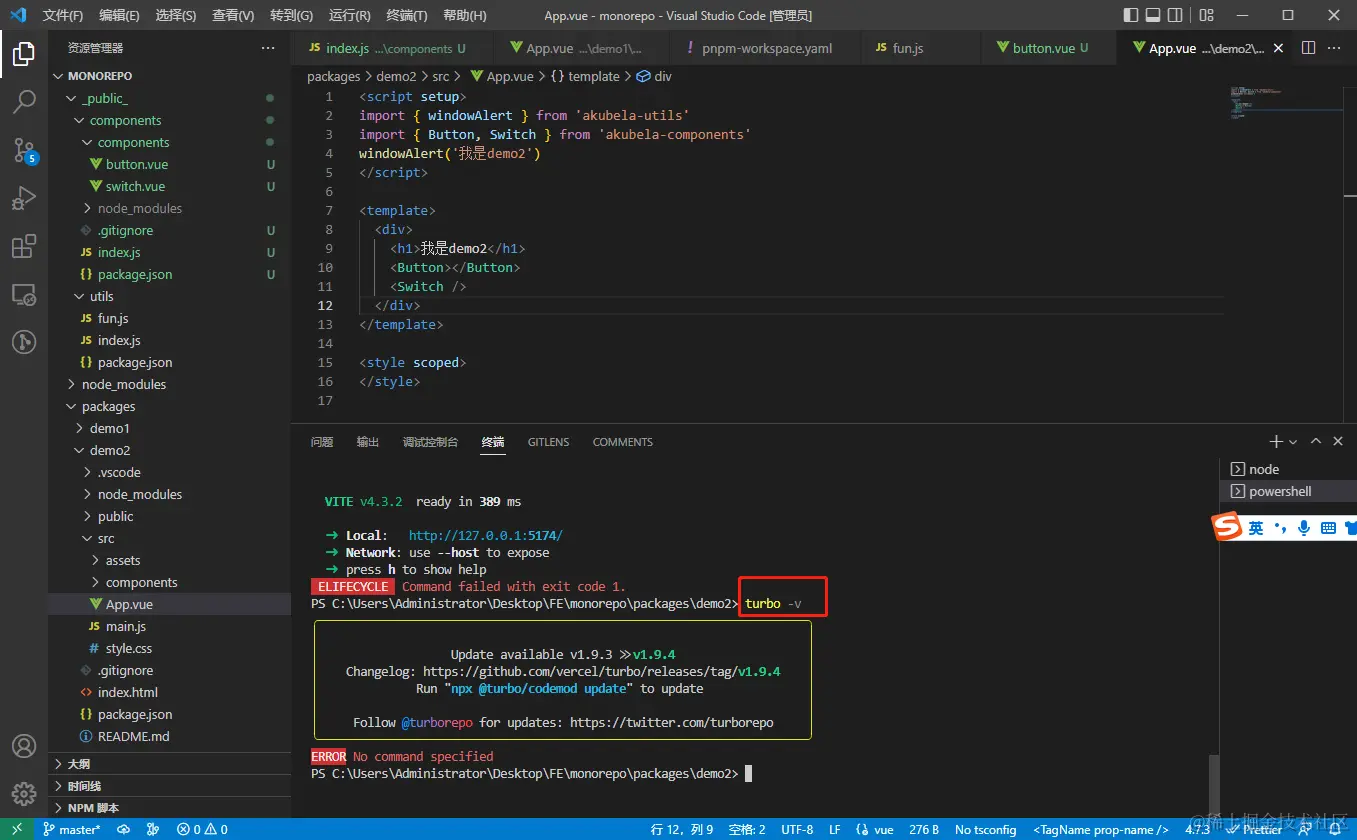
Task: Open the Manage gear icon
Action: pyautogui.click(x=24, y=794)
